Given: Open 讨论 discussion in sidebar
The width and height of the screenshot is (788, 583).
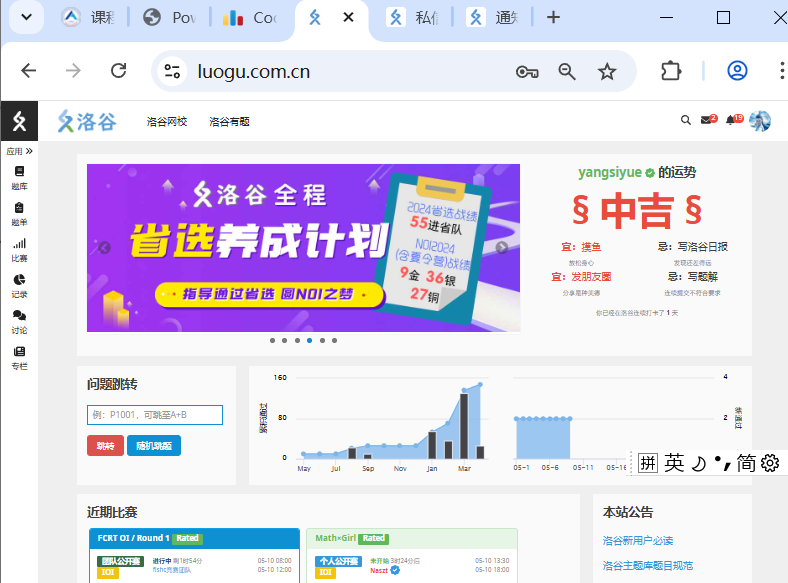Looking at the screenshot, I should 19,322.
